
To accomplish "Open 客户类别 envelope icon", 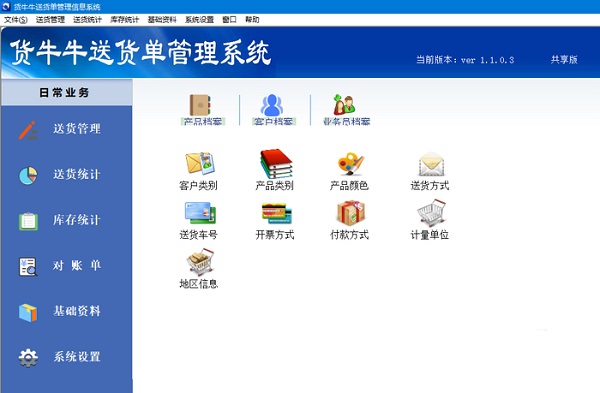I will coord(200,163).
